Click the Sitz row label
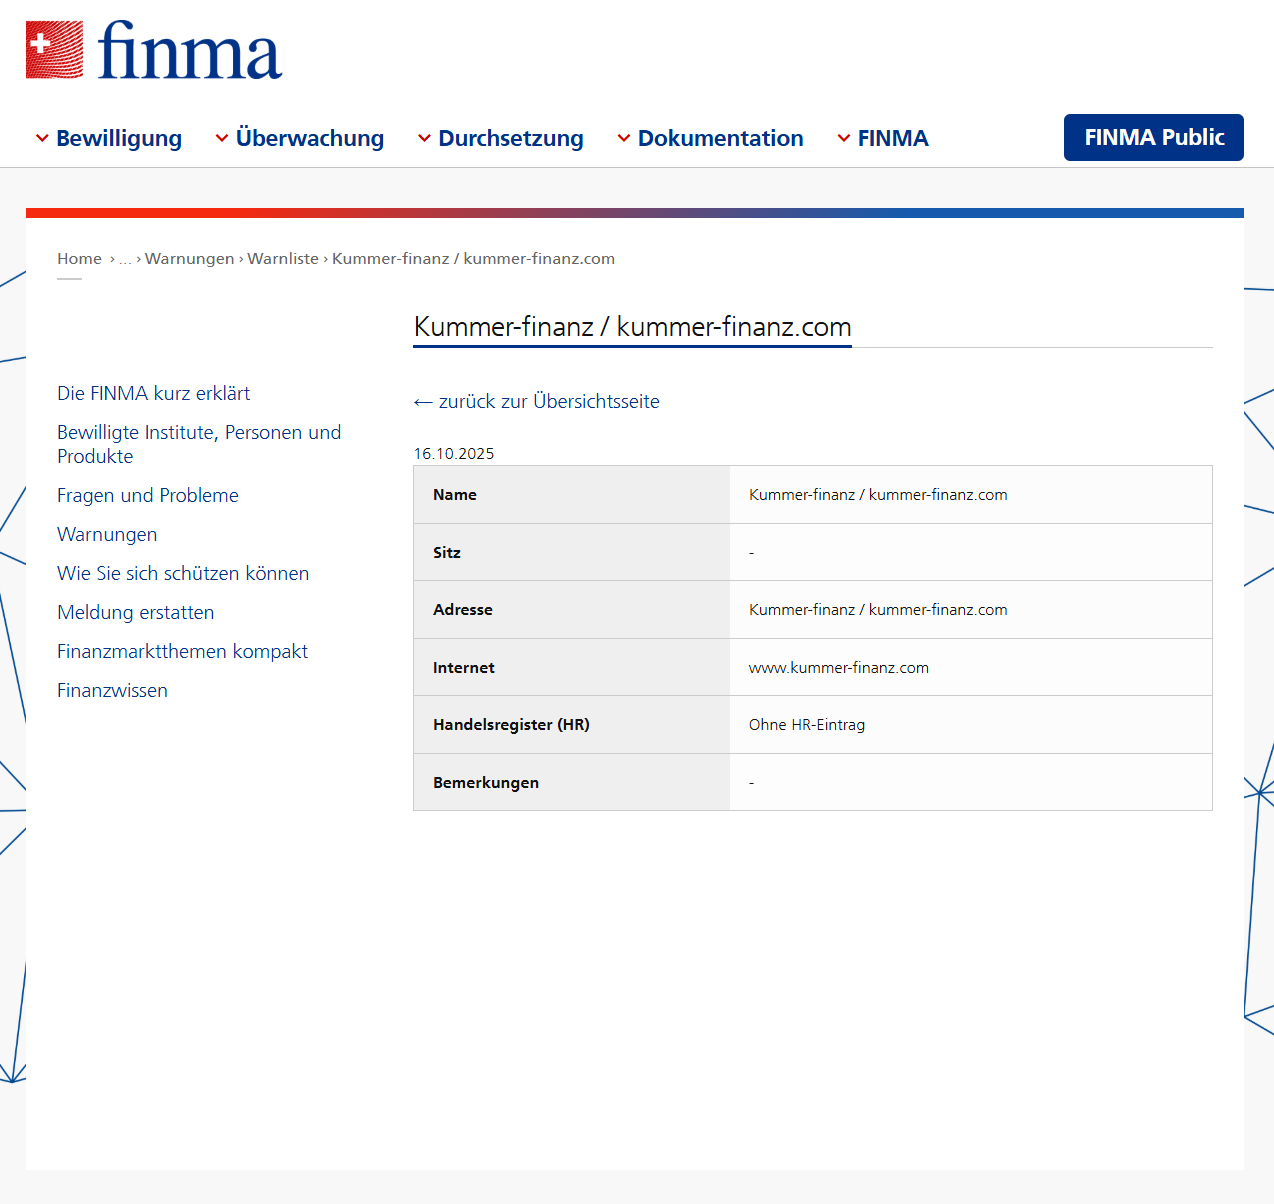This screenshot has width=1274, height=1204. coord(447,552)
